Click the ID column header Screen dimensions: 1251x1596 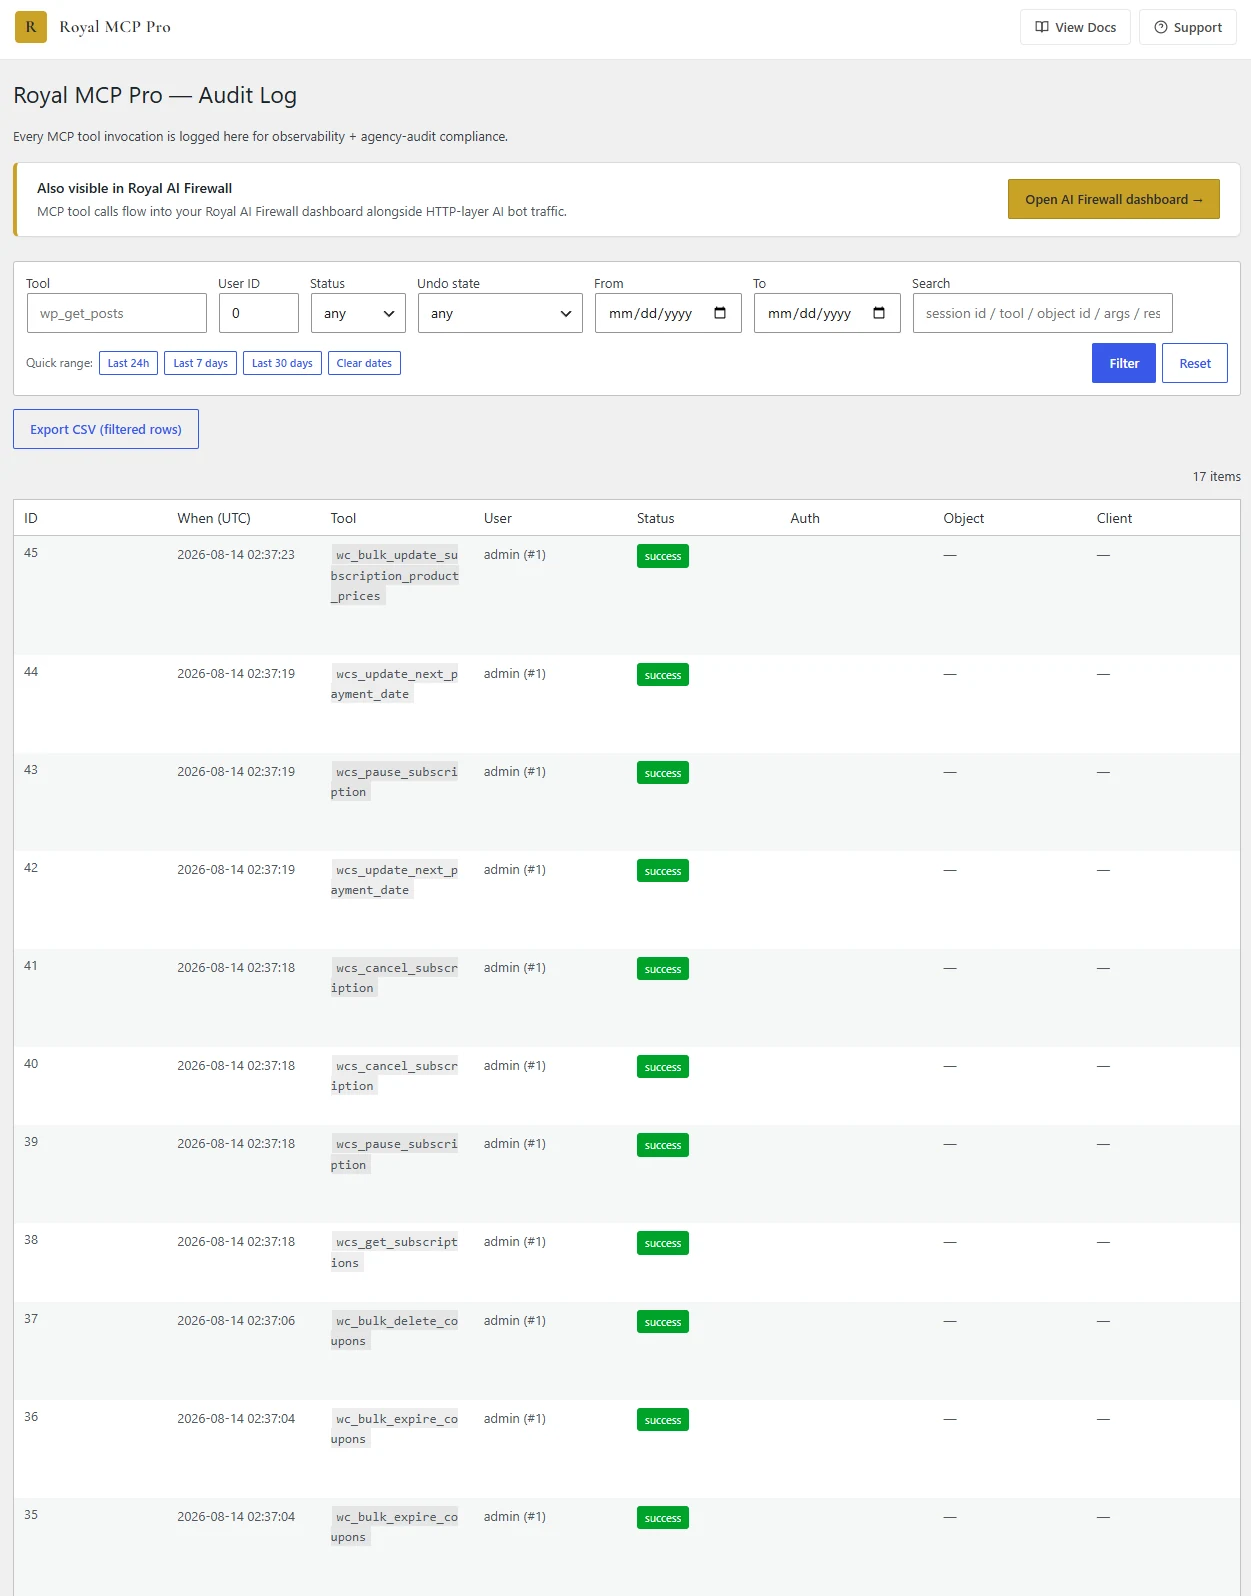point(31,518)
